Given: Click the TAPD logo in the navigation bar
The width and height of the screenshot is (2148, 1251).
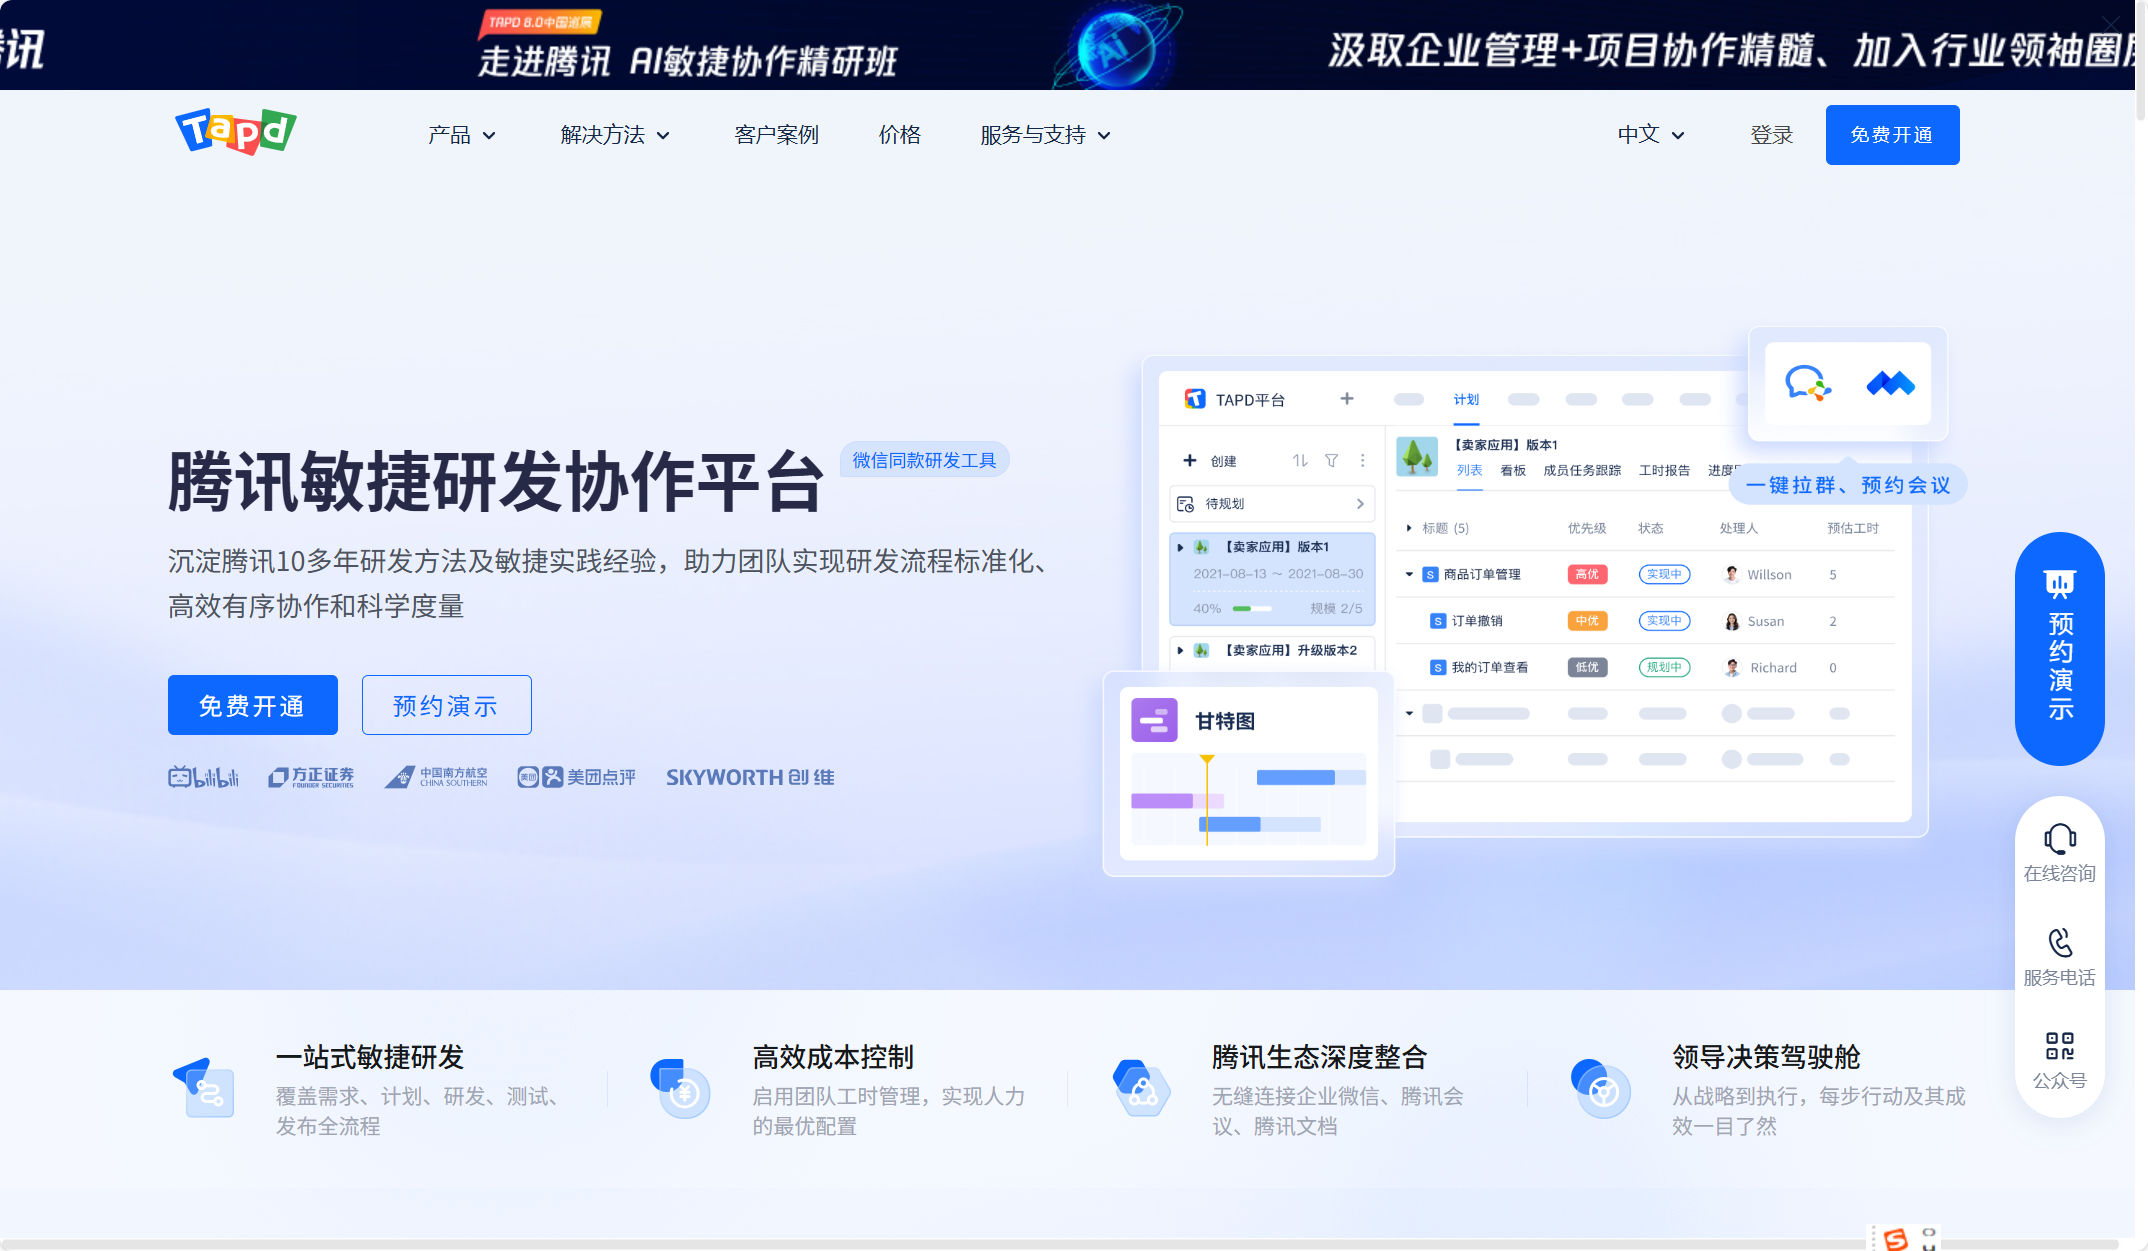Looking at the screenshot, I should [234, 132].
